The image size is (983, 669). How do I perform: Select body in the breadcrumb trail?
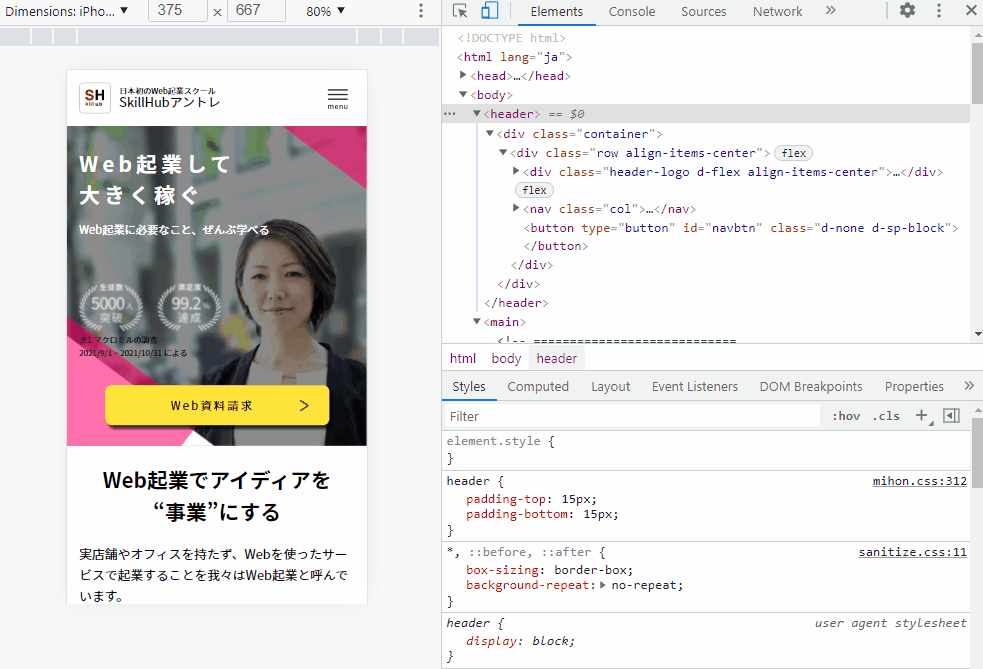(506, 358)
